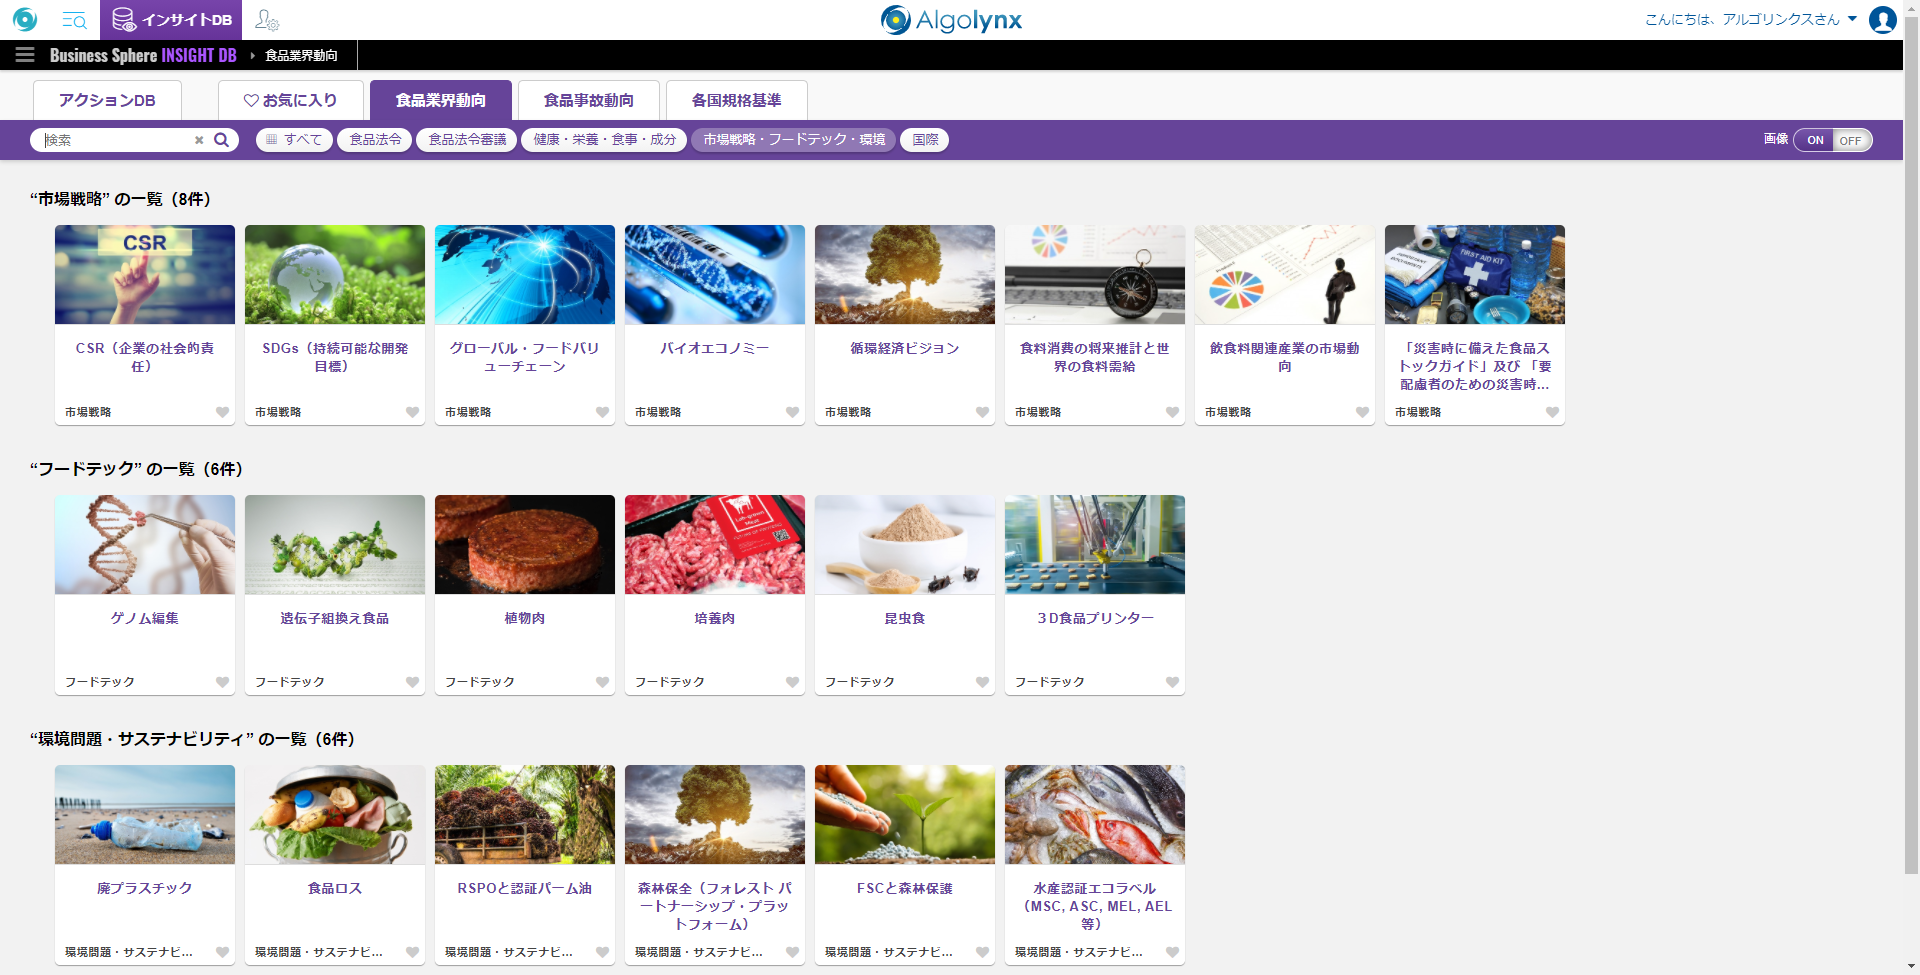
Task: Favorite the 植物肉 card with heart icon
Action: point(602,682)
